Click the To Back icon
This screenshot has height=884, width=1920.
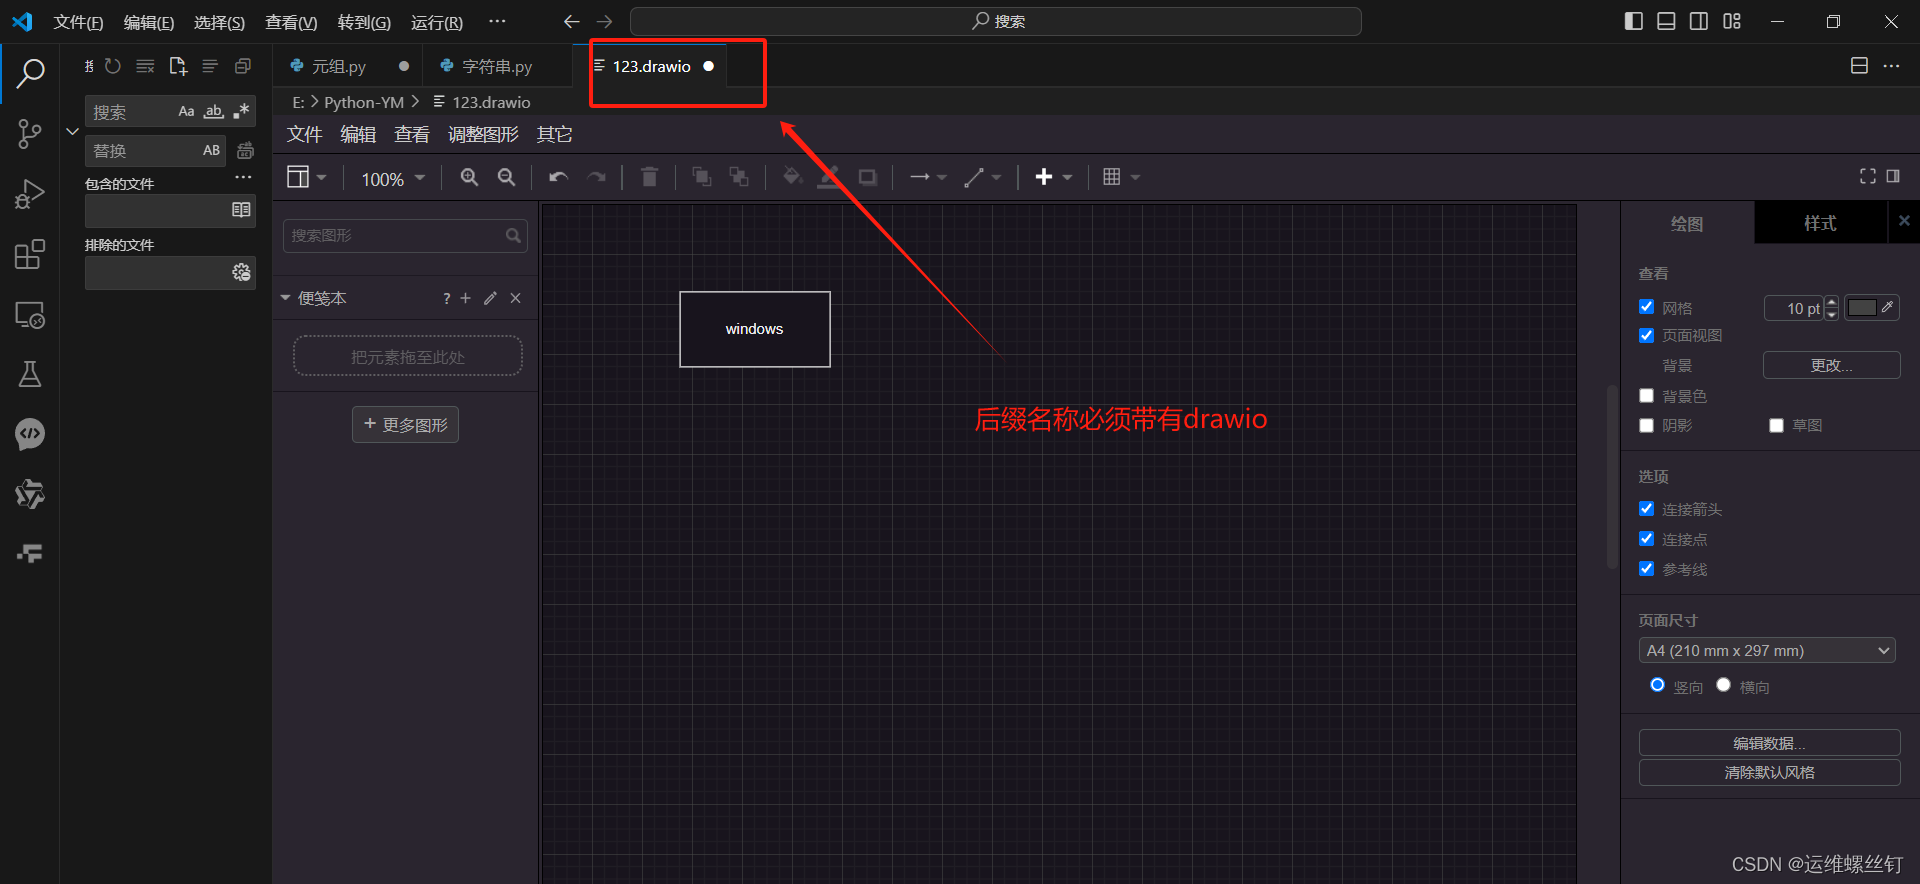739,177
